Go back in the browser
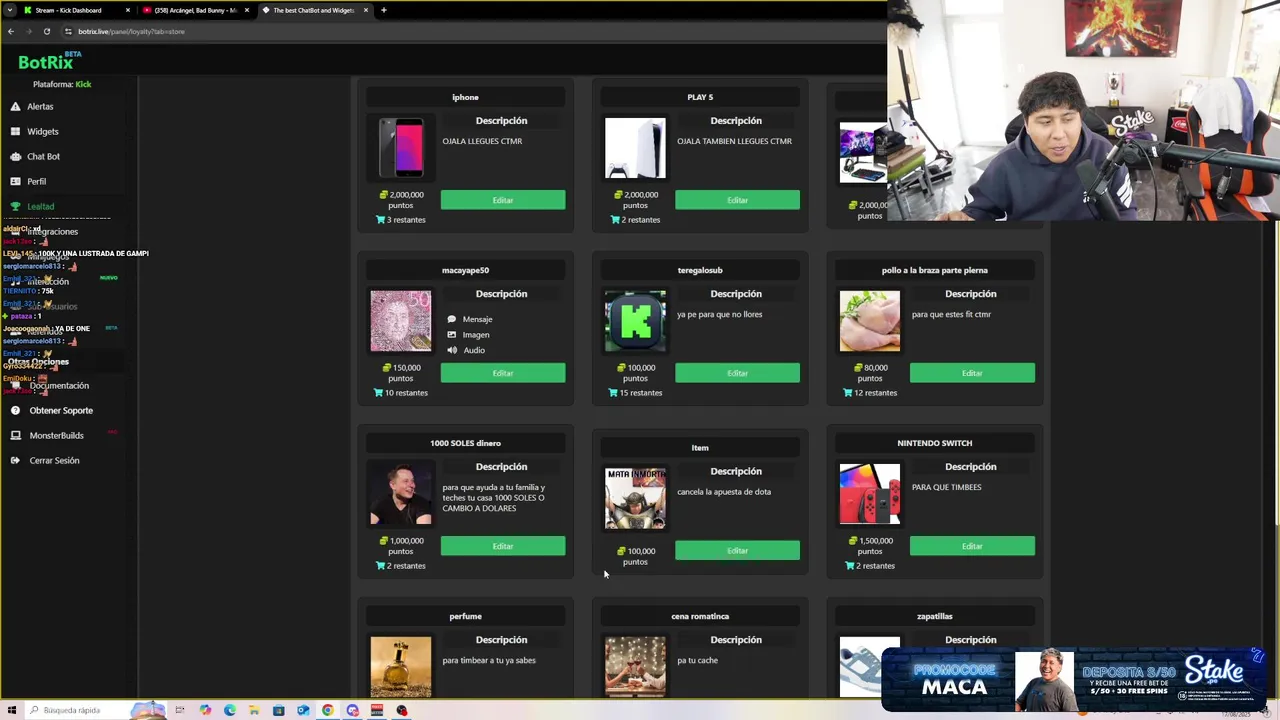Image resolution: width=1280 pixels, height=720 pixels. pos(10,31)
